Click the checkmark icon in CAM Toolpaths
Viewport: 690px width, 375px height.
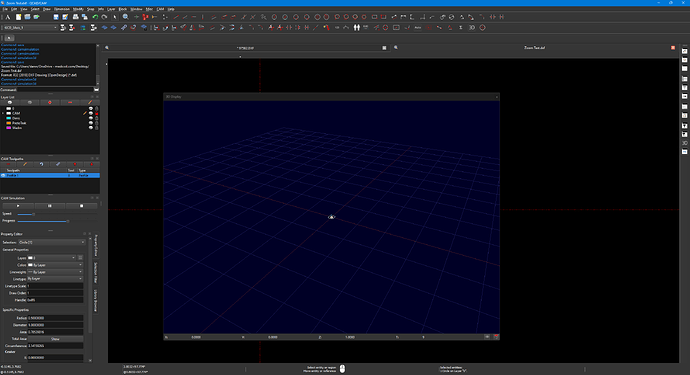click(58, 164)
